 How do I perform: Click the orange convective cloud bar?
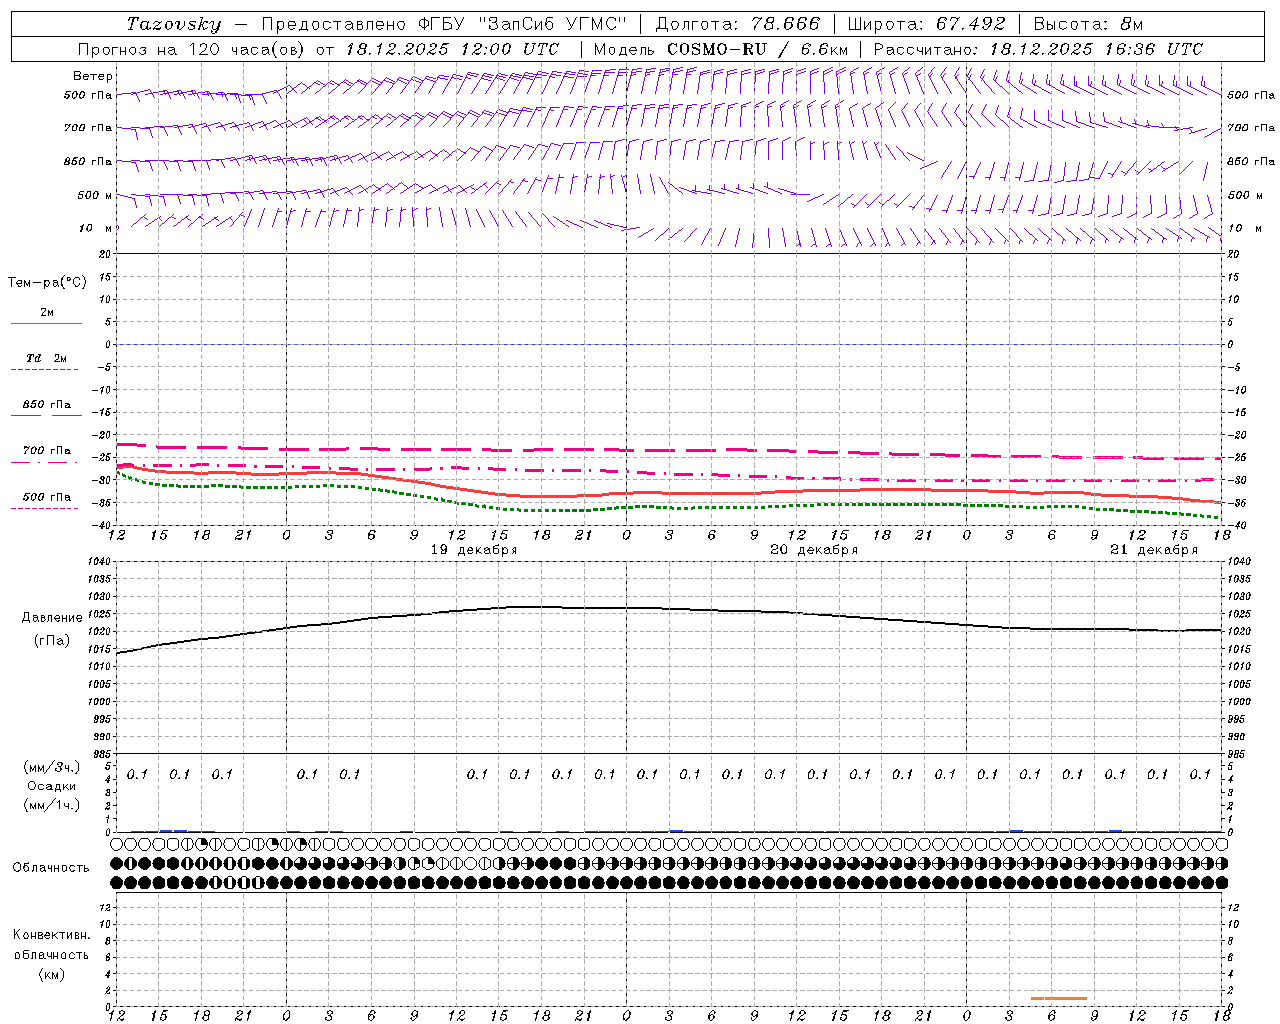1059,998
